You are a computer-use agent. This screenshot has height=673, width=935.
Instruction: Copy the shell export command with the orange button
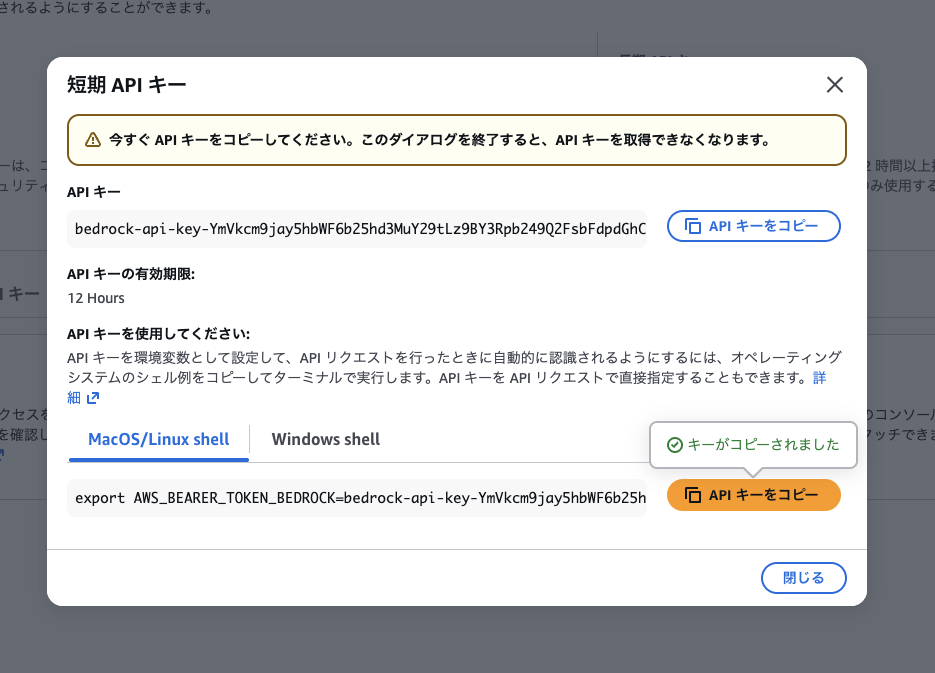click(x=754, y=495)
